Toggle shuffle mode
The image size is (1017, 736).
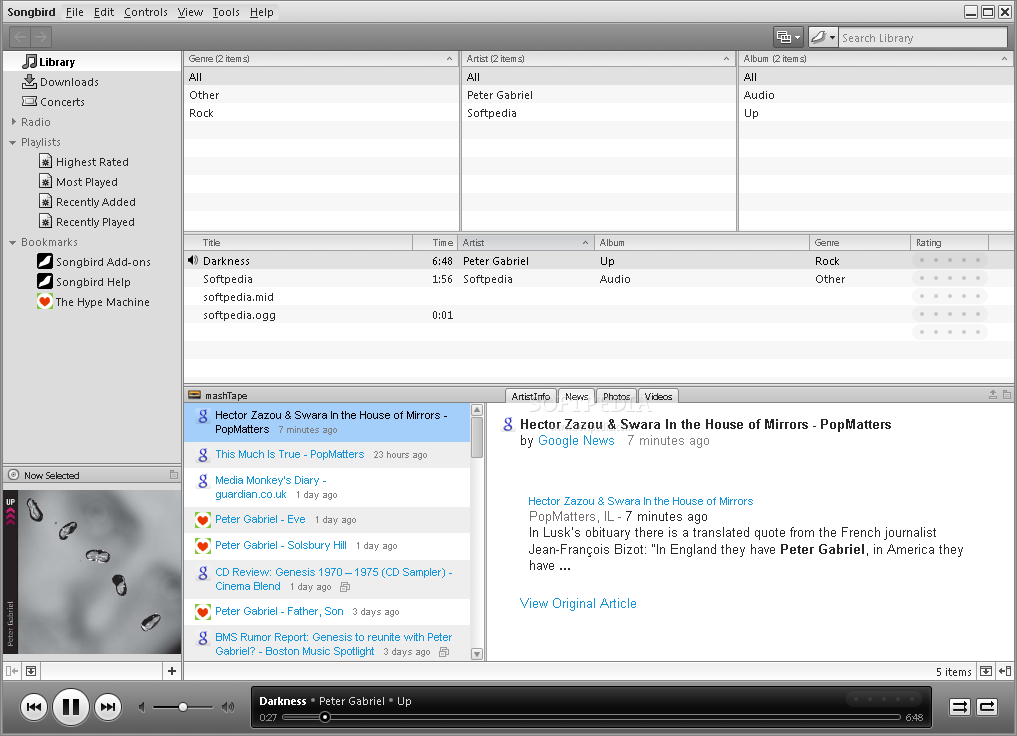(x=959, y=707)
